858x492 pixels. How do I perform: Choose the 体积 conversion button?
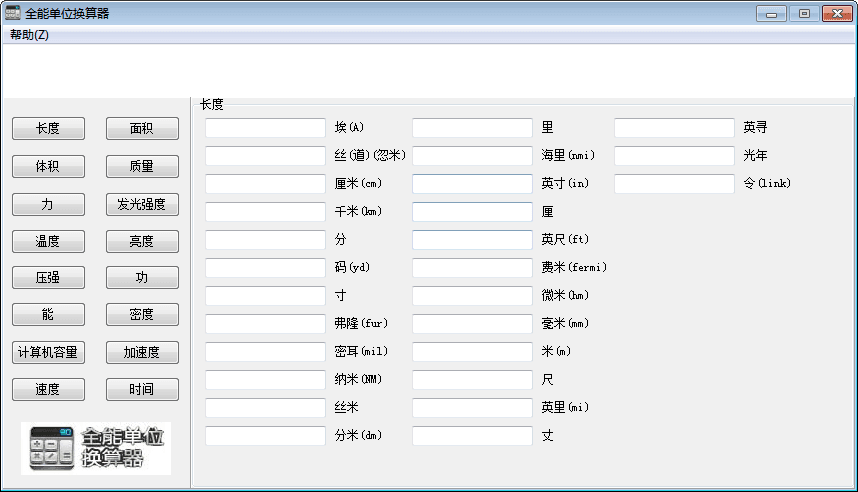click(48, 166)
